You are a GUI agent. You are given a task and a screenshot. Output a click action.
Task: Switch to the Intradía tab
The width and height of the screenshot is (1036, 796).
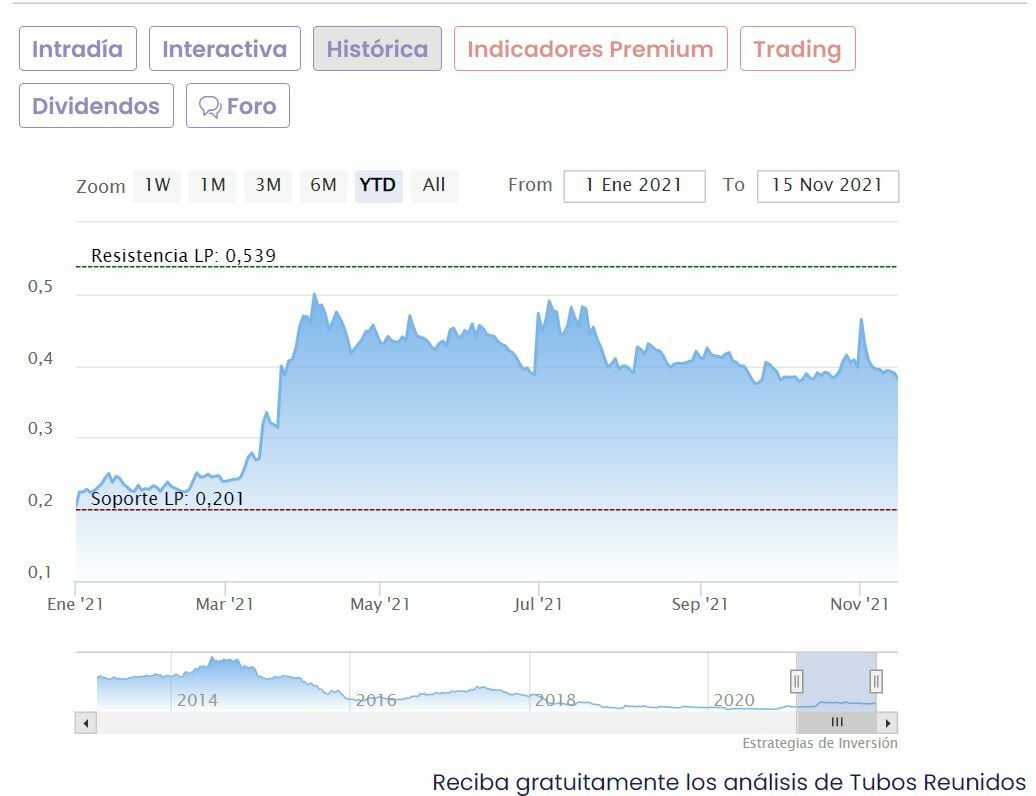coord(77,49)
